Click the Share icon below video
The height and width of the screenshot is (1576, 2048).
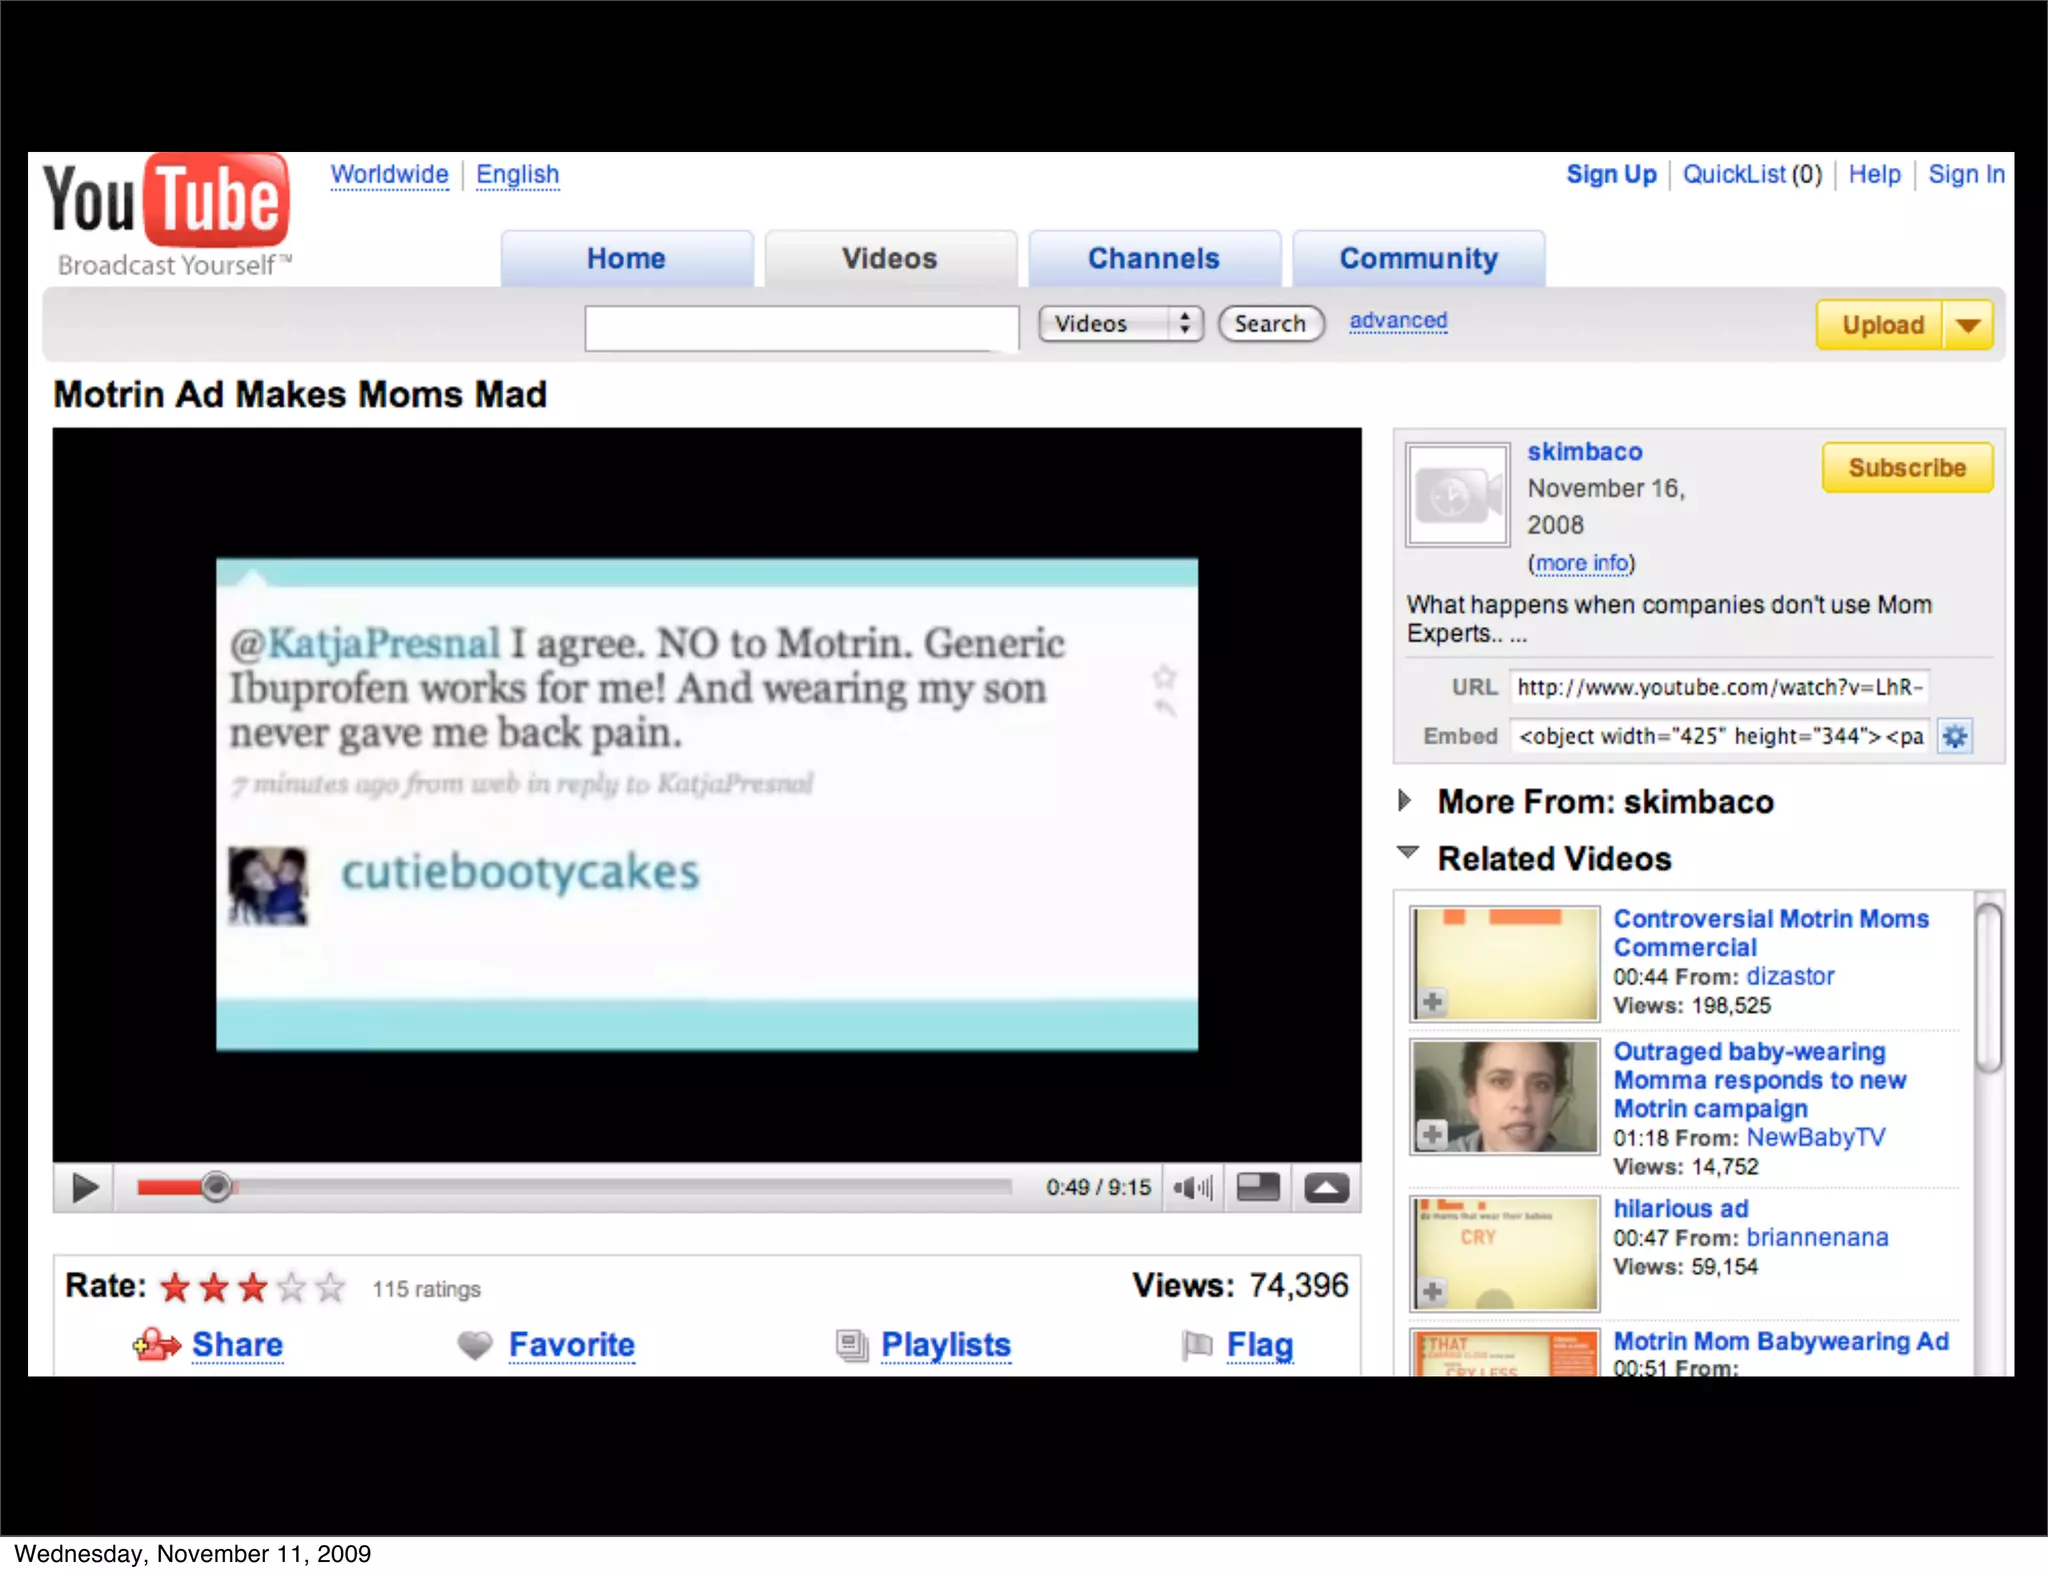[x=155, y=1345]
